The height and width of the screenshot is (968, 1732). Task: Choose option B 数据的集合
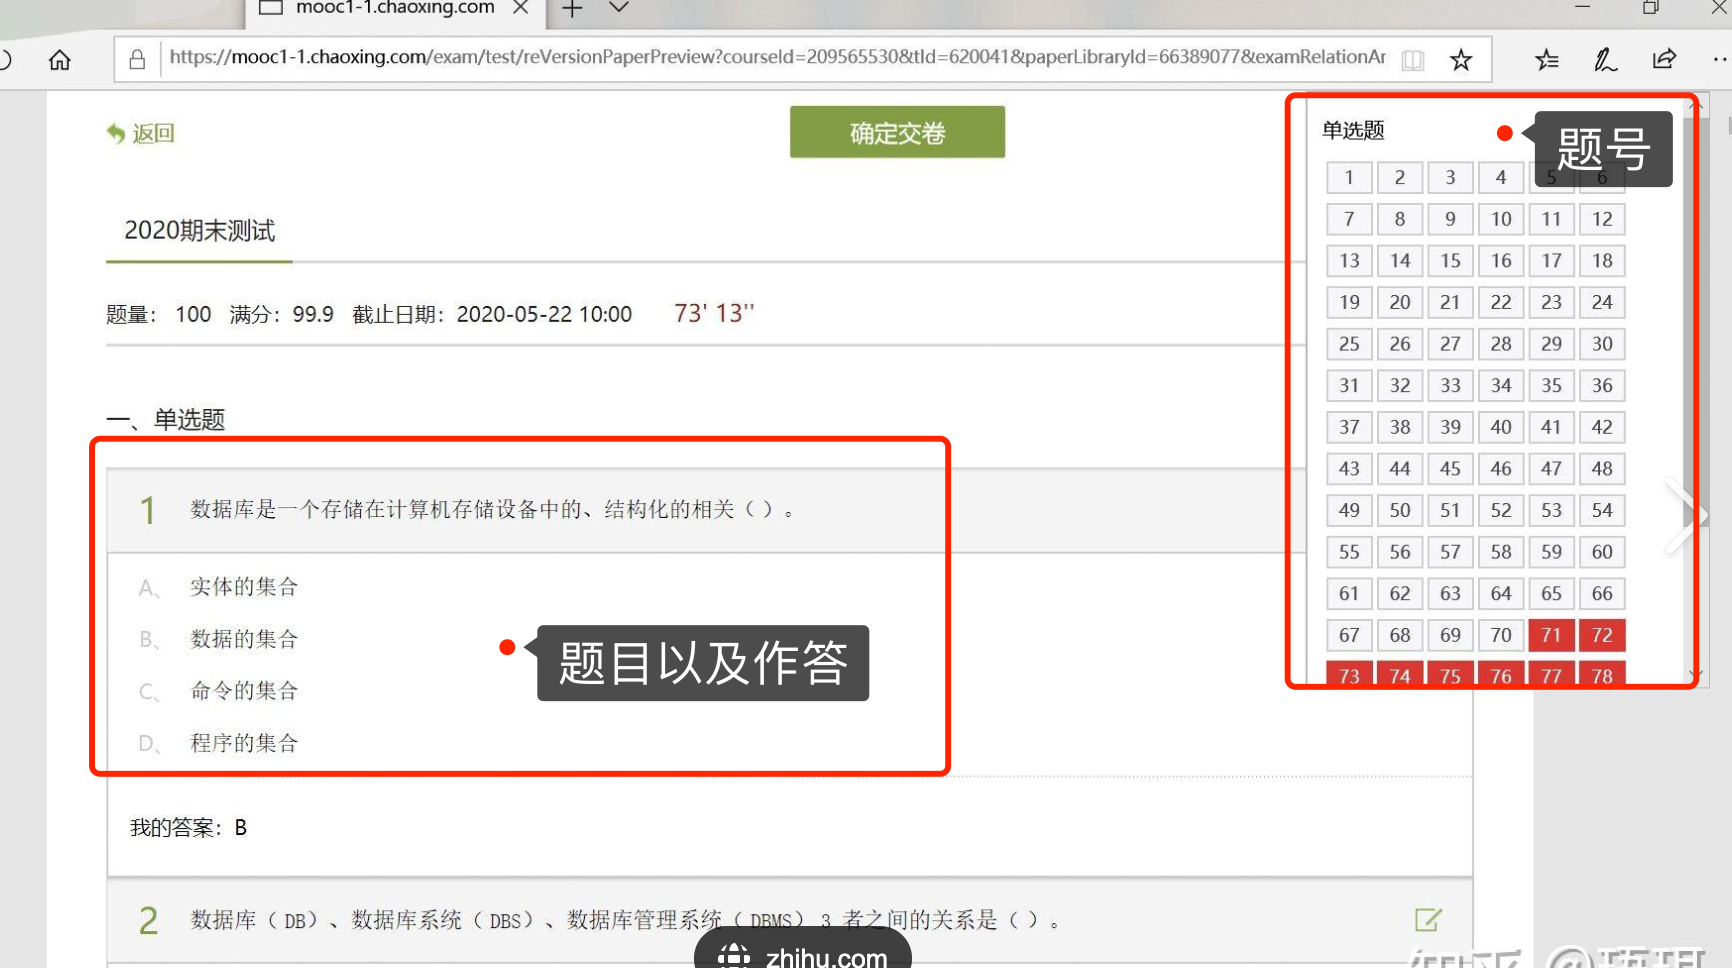click(244, 639)
